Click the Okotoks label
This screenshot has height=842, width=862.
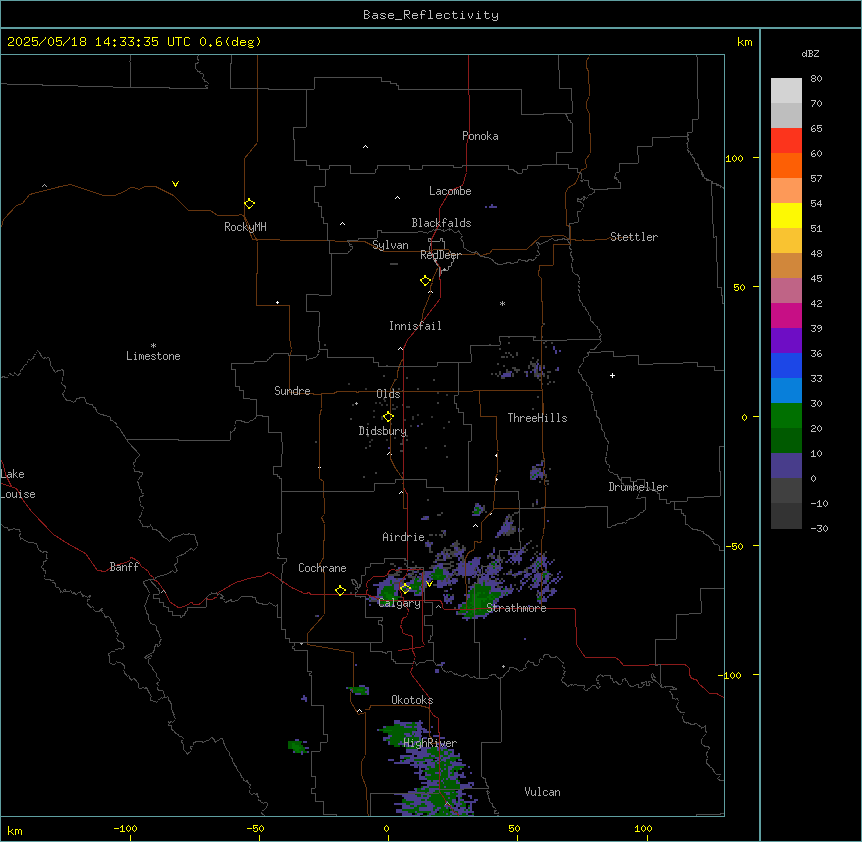tap(412, 700)
